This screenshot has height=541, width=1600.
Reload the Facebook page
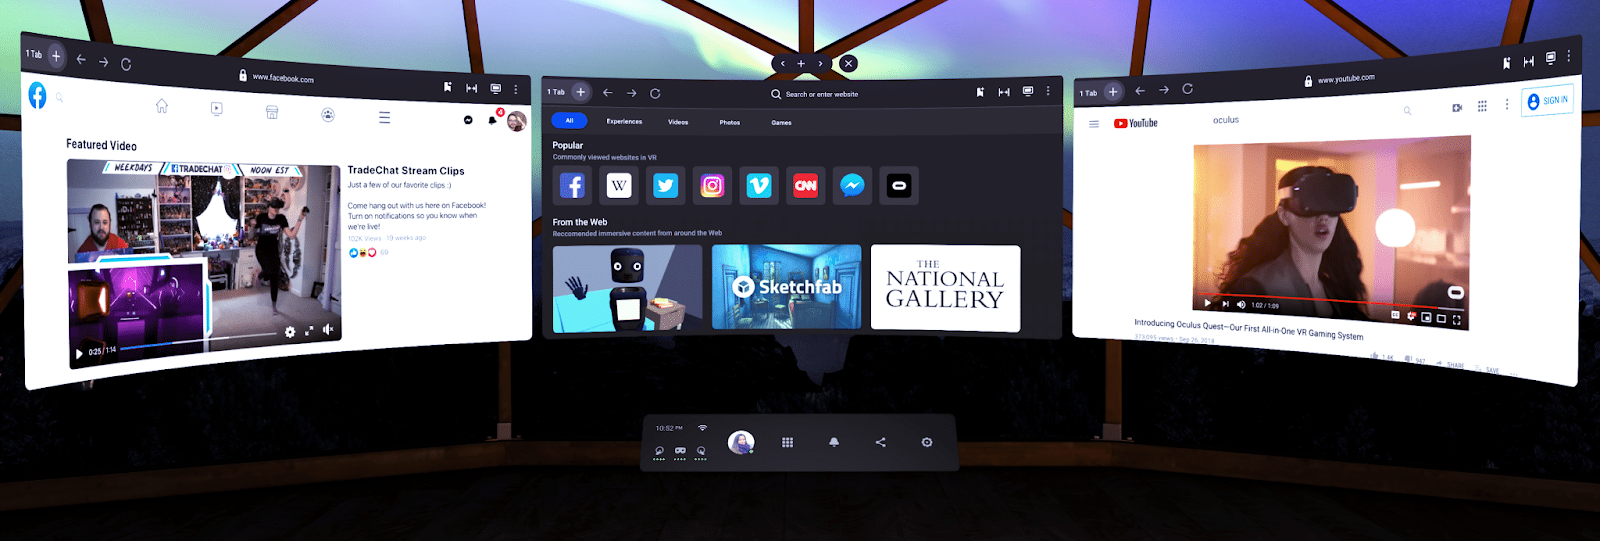coord(126,64)
